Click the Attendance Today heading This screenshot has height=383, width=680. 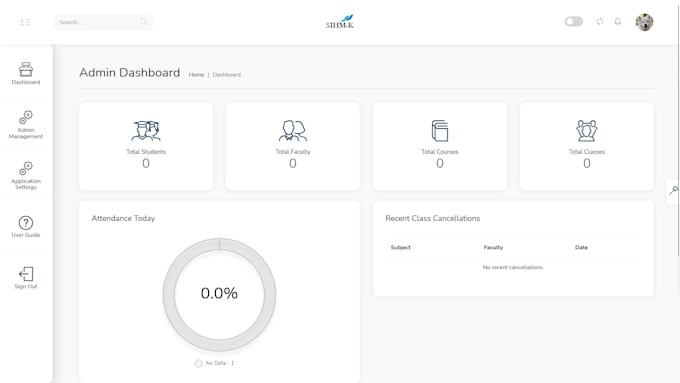pos(123,218)
